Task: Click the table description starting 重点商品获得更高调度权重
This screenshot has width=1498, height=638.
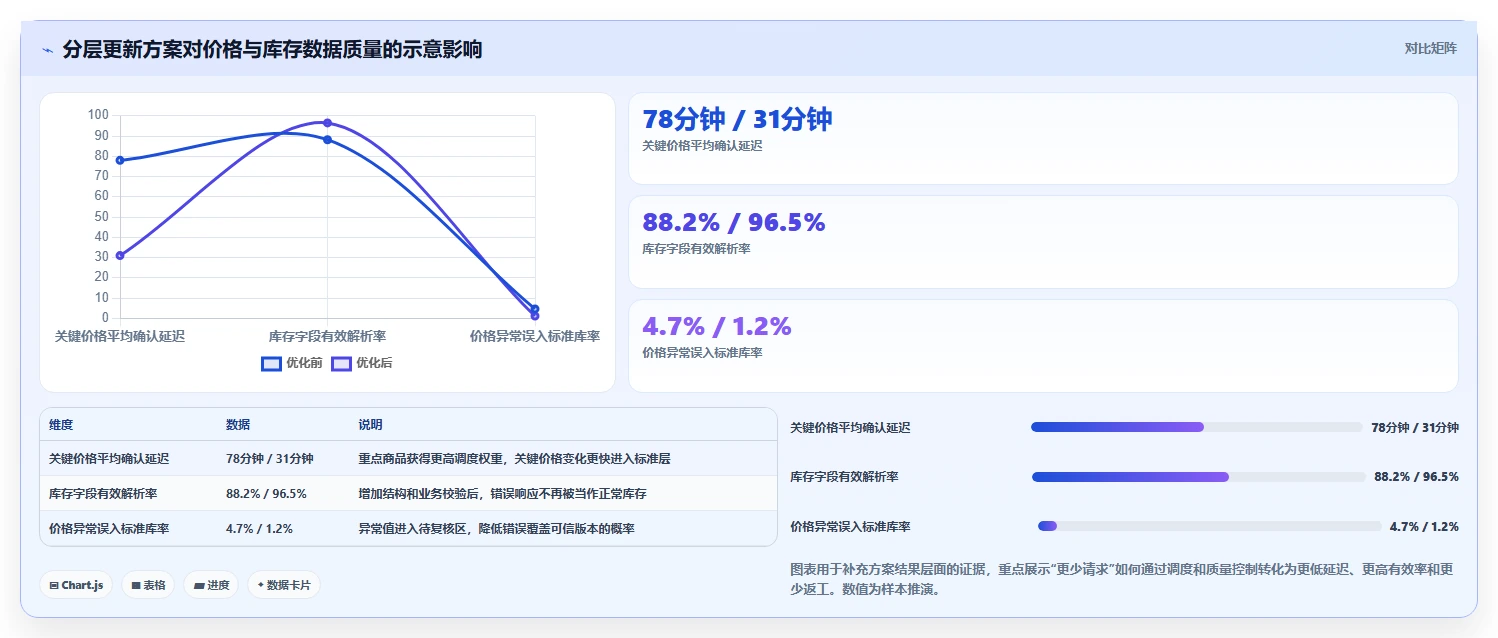Action: pyautogui.click(x=514, y=459)
